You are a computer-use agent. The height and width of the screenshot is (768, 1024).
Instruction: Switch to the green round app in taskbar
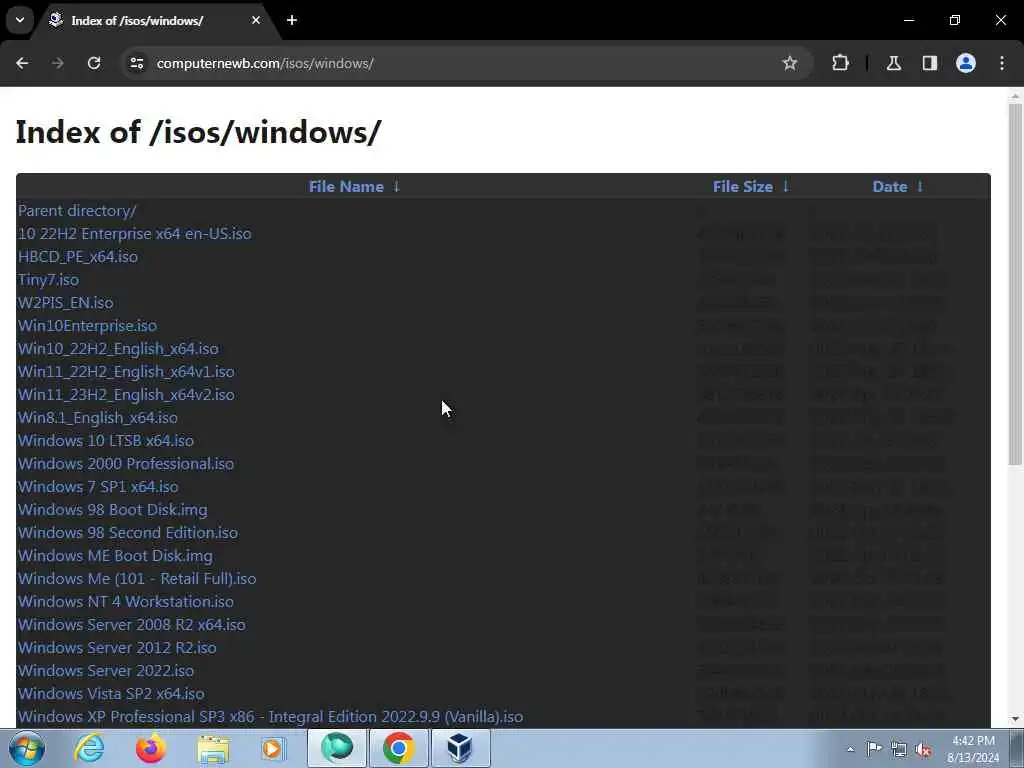337,748
